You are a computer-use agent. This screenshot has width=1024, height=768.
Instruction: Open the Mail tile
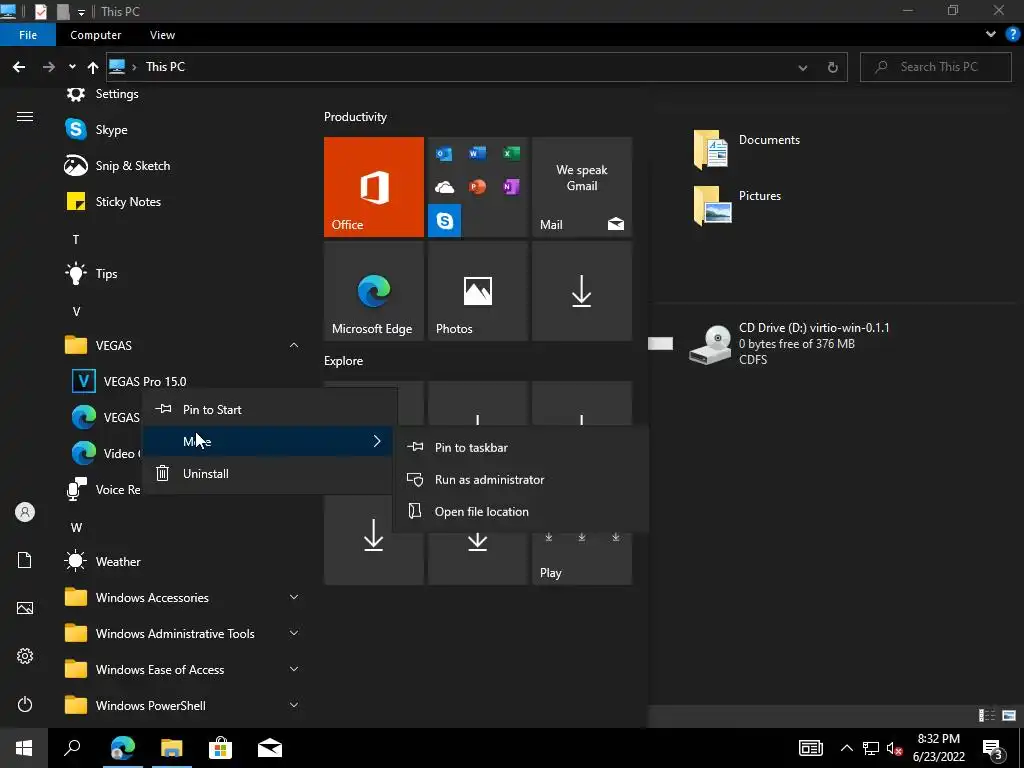point(582,187)
